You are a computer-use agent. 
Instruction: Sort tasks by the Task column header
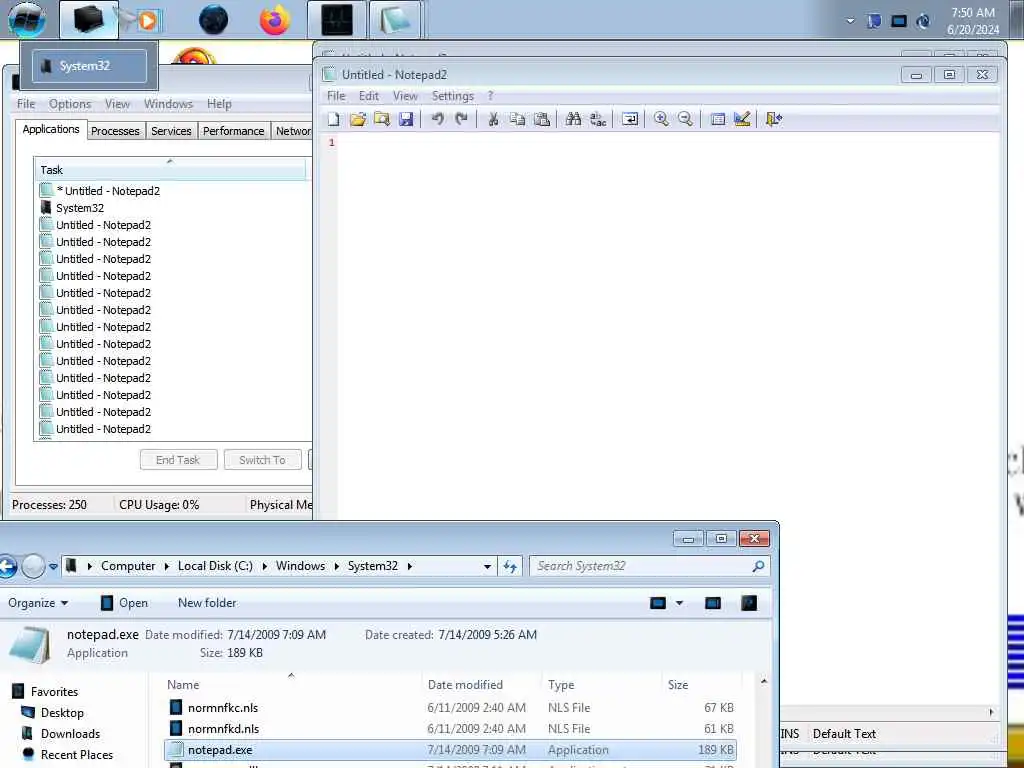[170, 170]
